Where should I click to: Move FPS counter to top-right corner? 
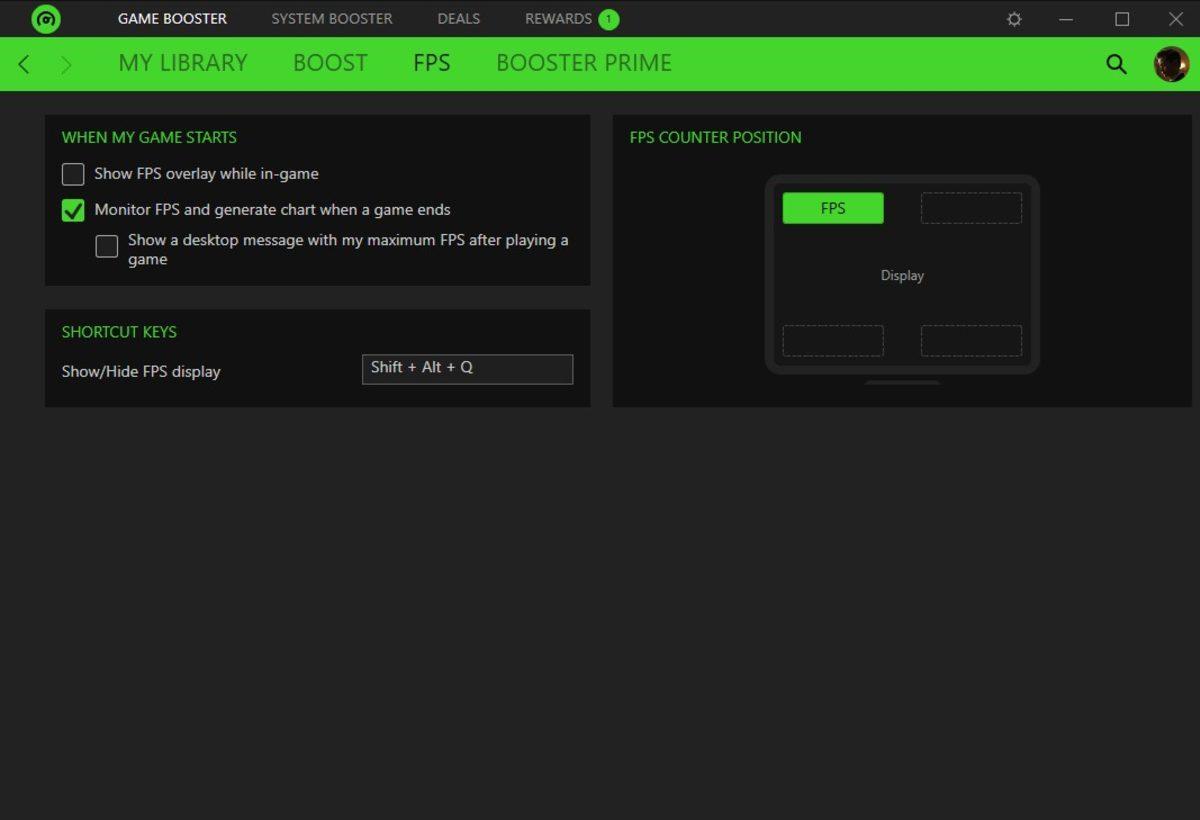tap(970, 207)
